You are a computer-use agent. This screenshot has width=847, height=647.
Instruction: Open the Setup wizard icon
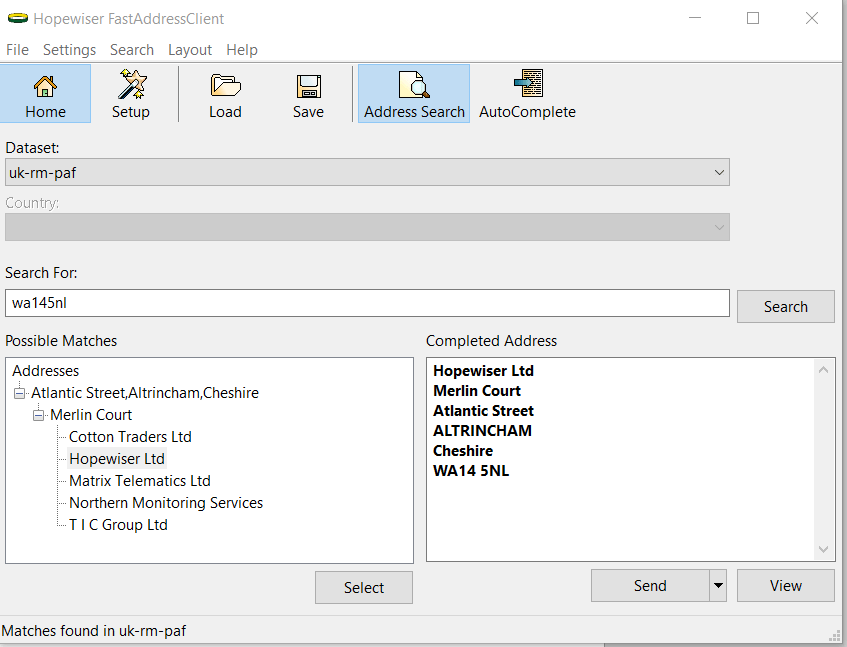[x=131, y=94]
